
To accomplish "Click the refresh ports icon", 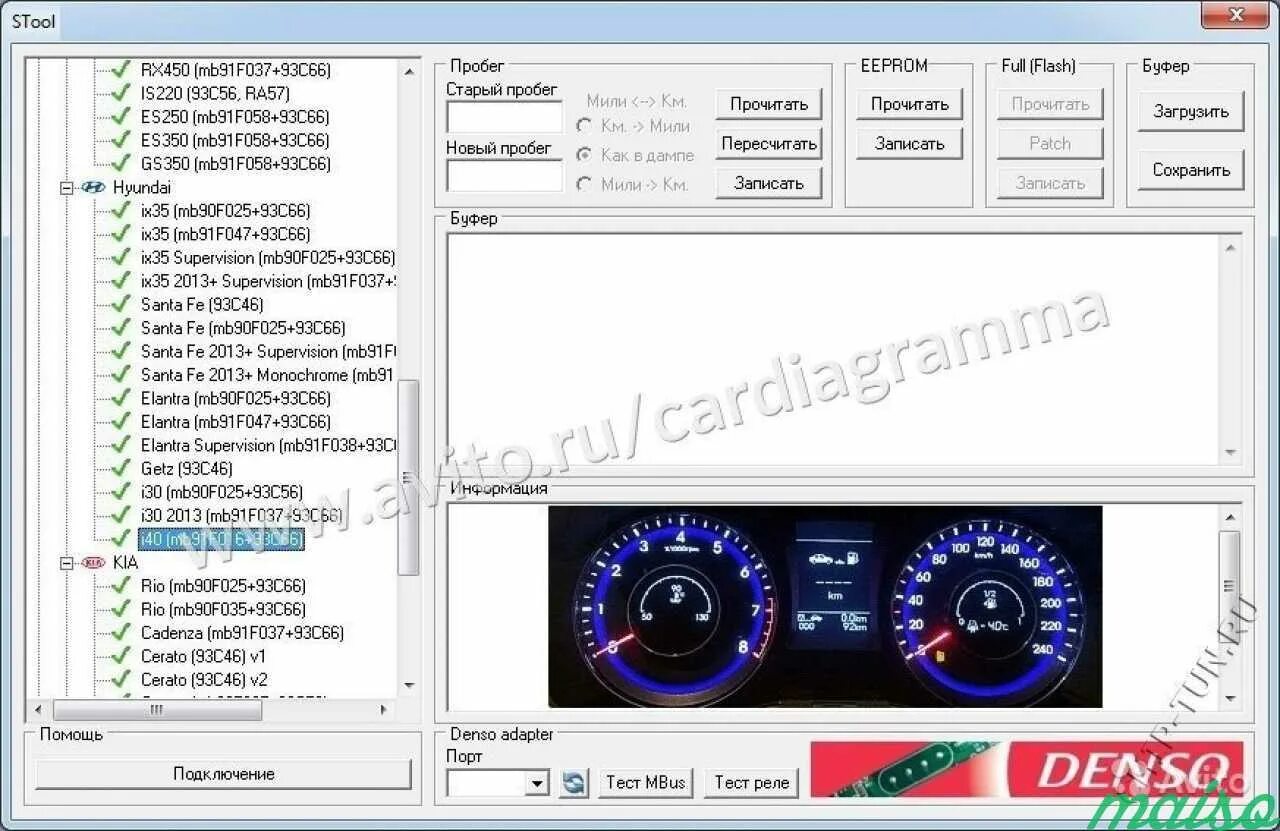I will pos(574,782).
